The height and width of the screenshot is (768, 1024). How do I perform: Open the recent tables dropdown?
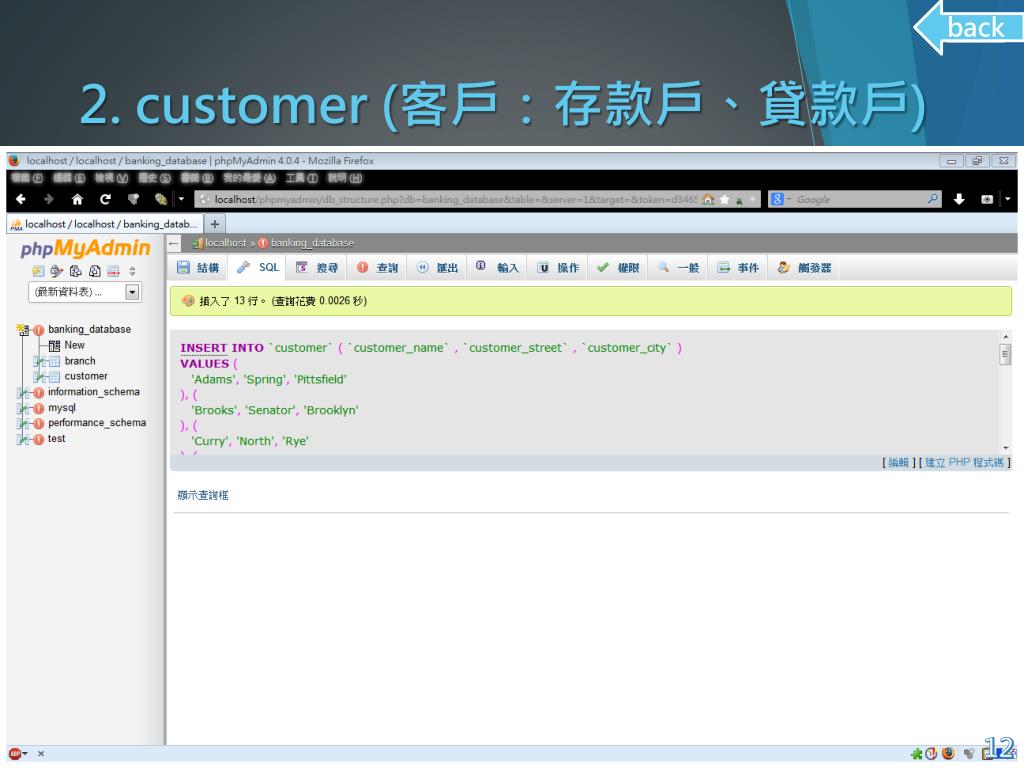coord(84,292)
